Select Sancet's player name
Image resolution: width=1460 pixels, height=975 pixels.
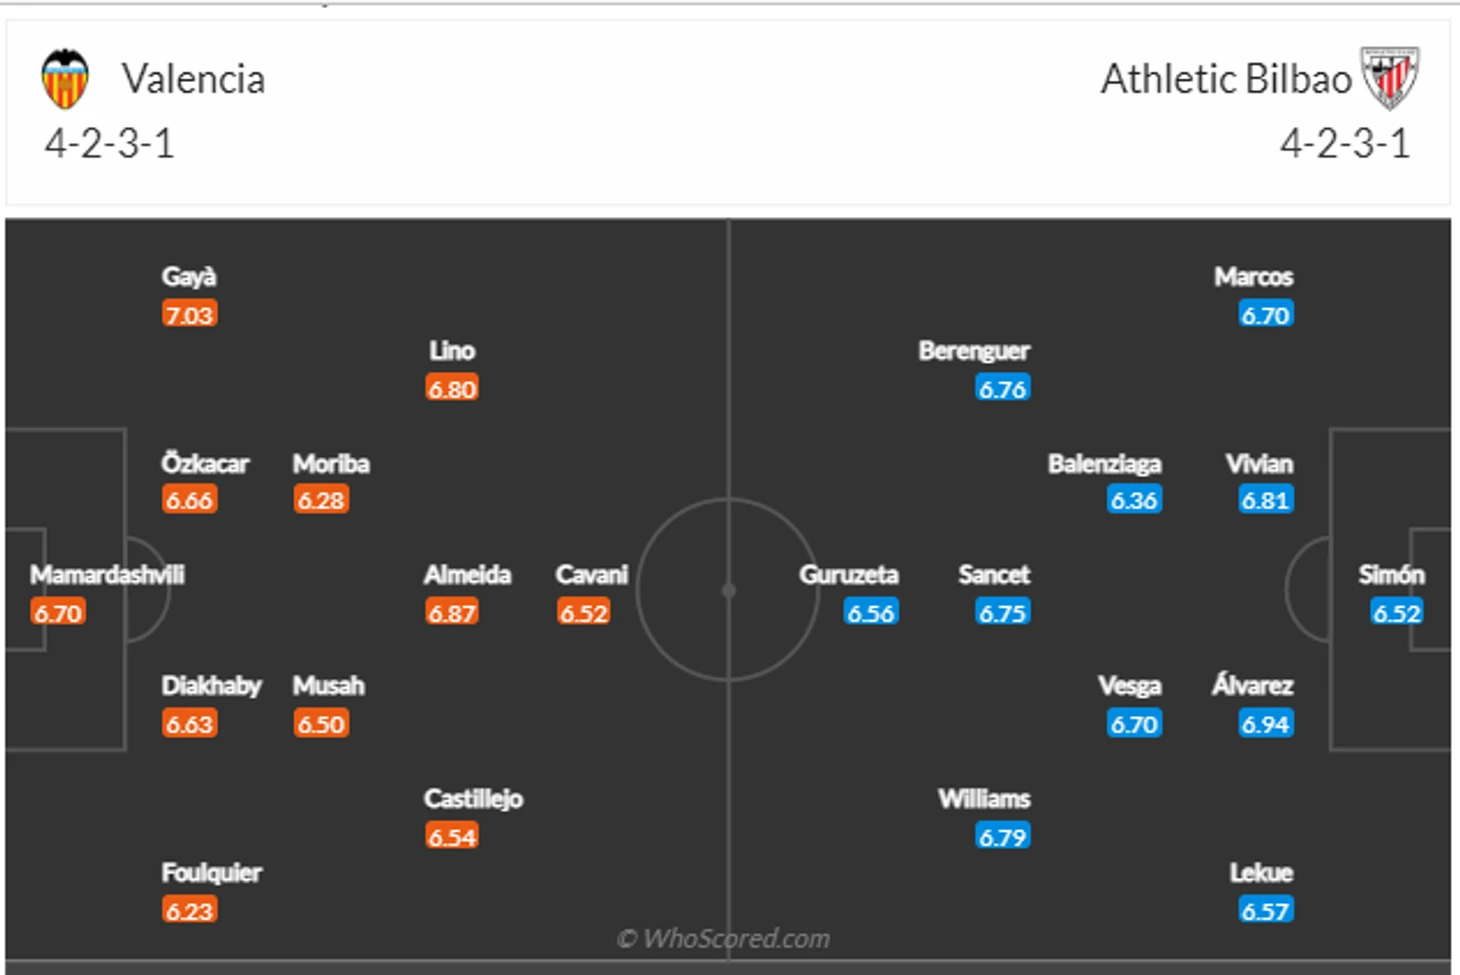click(x=994, y=575)
